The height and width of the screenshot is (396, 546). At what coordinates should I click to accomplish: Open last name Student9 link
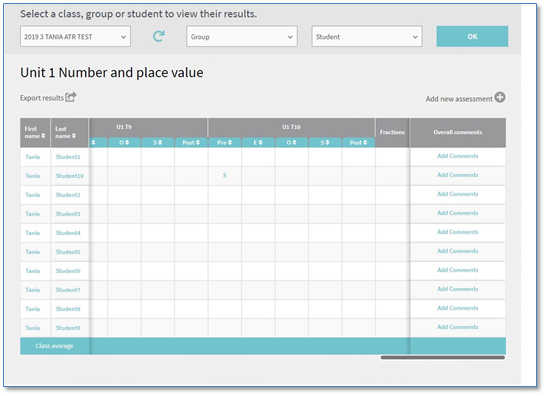tap(68, 328)
